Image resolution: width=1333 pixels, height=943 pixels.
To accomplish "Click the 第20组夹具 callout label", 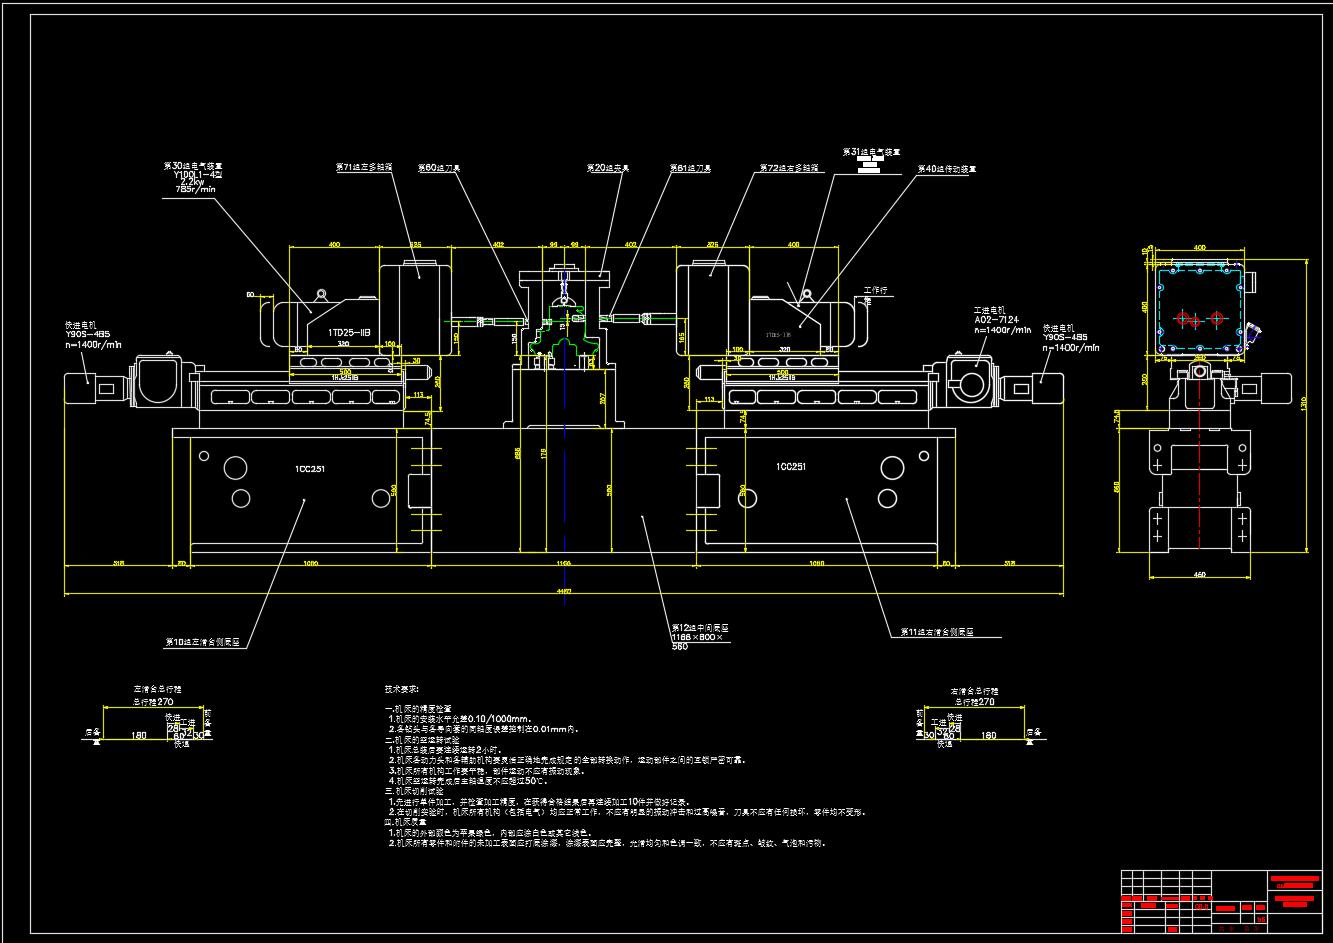I will tap(608, 168).
